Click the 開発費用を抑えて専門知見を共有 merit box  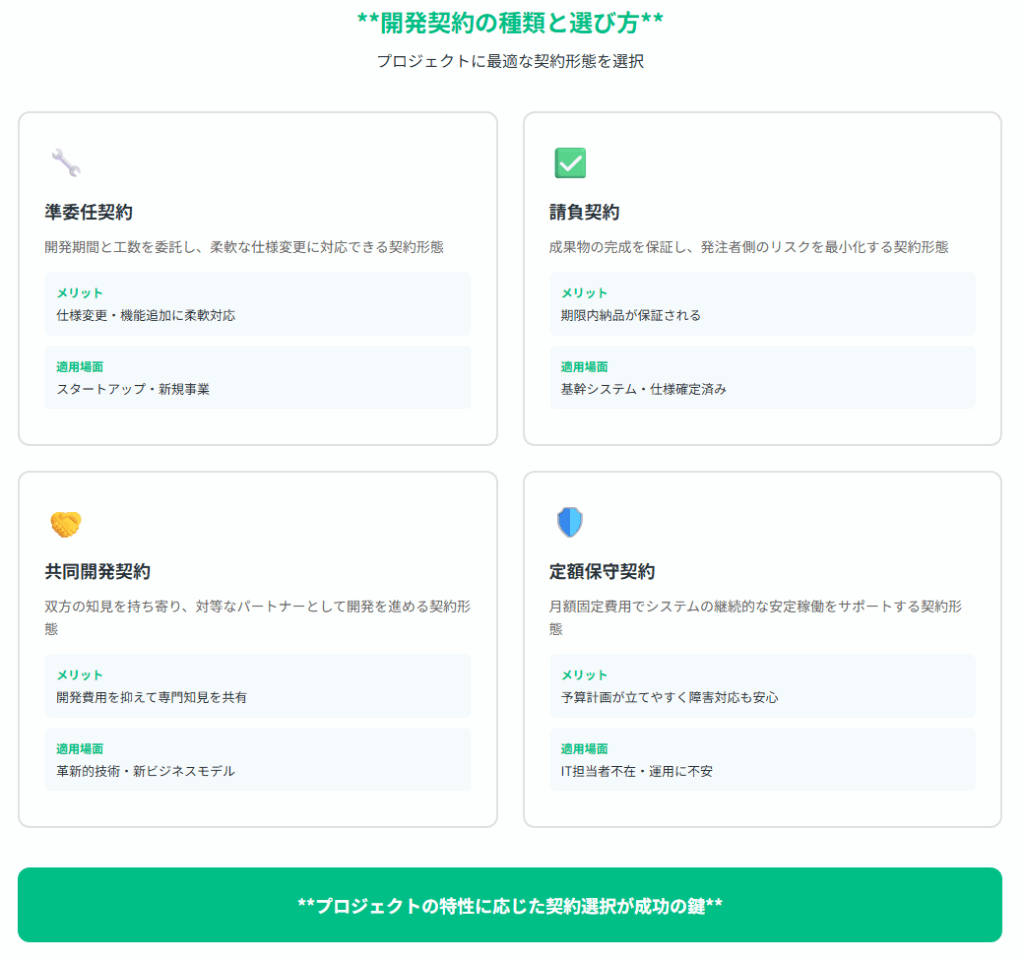pos(257,686)
